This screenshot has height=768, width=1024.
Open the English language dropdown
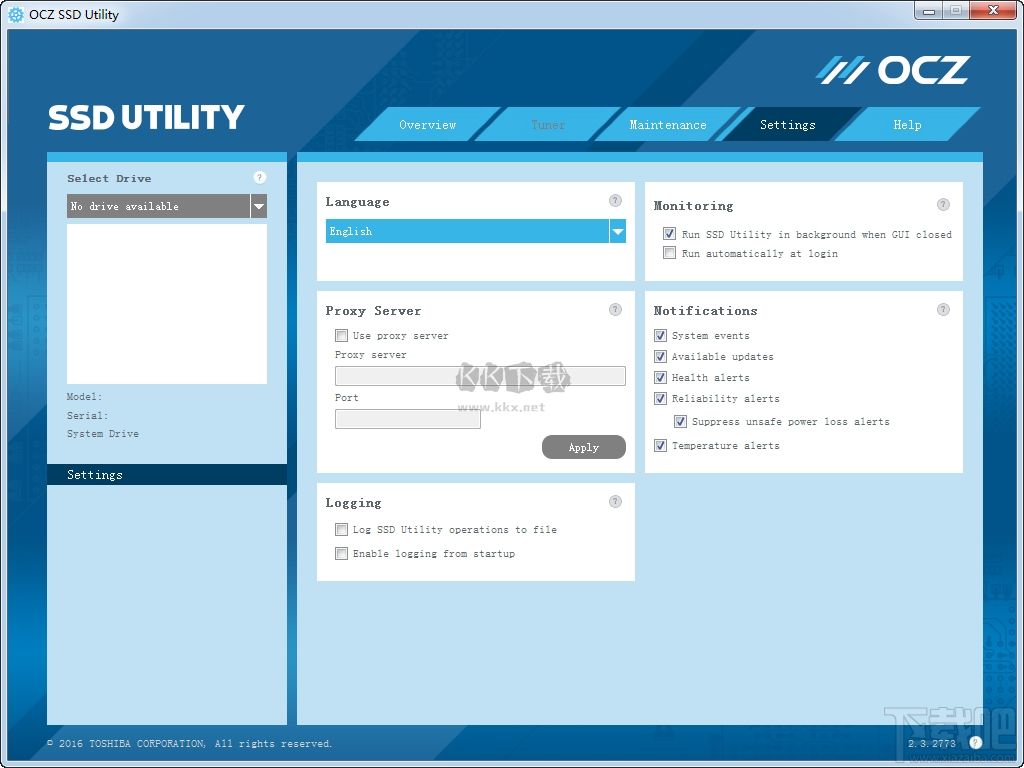(x=619, y=231)
